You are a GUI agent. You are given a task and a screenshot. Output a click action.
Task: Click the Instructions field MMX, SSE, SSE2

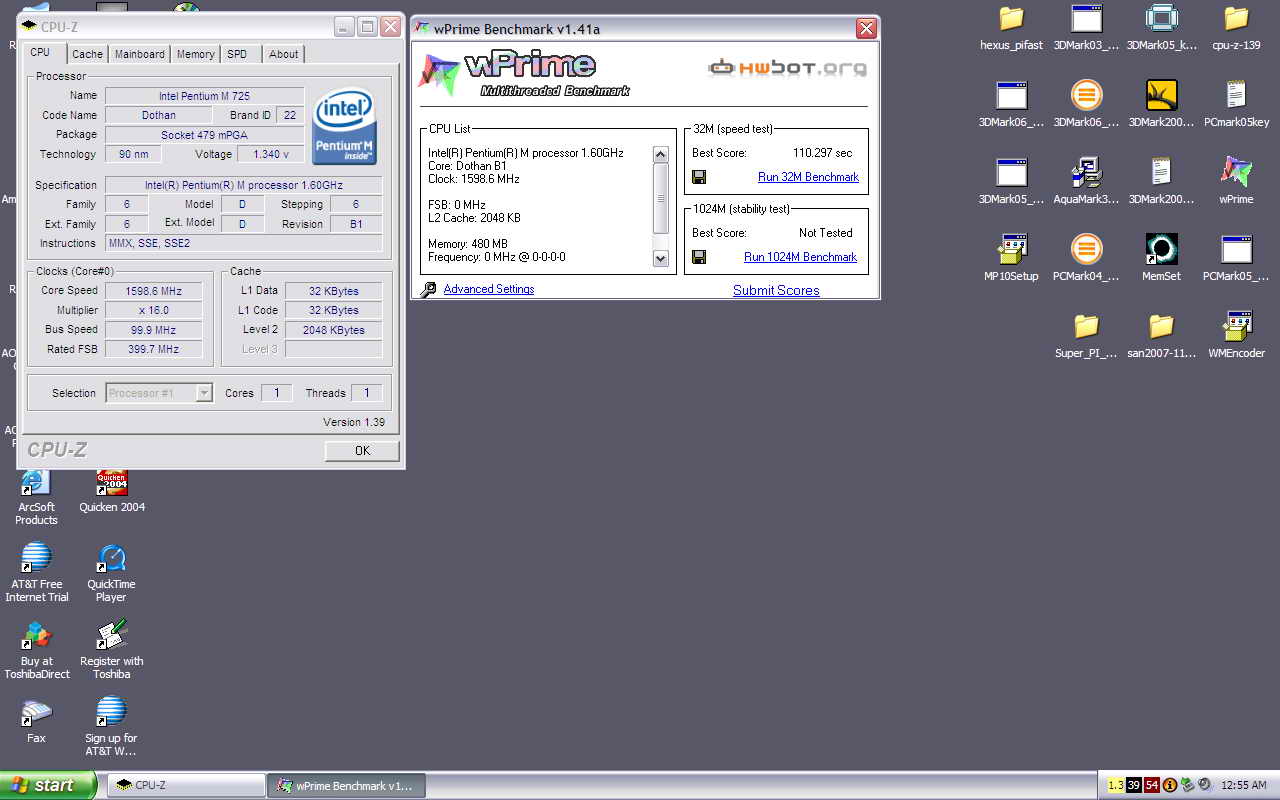tap(243, 243)
